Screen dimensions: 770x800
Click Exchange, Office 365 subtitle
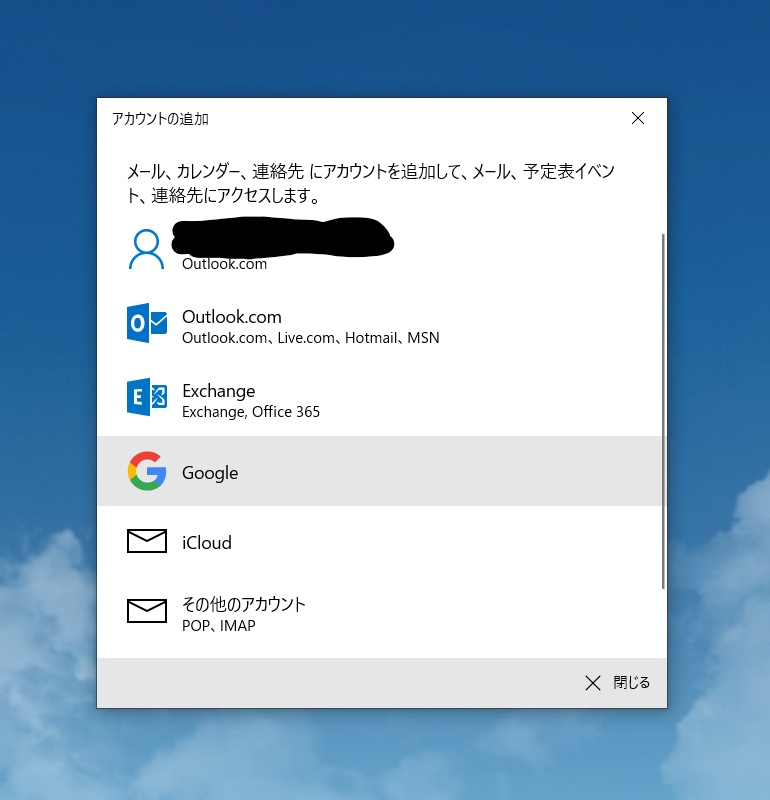pos(251,412)
